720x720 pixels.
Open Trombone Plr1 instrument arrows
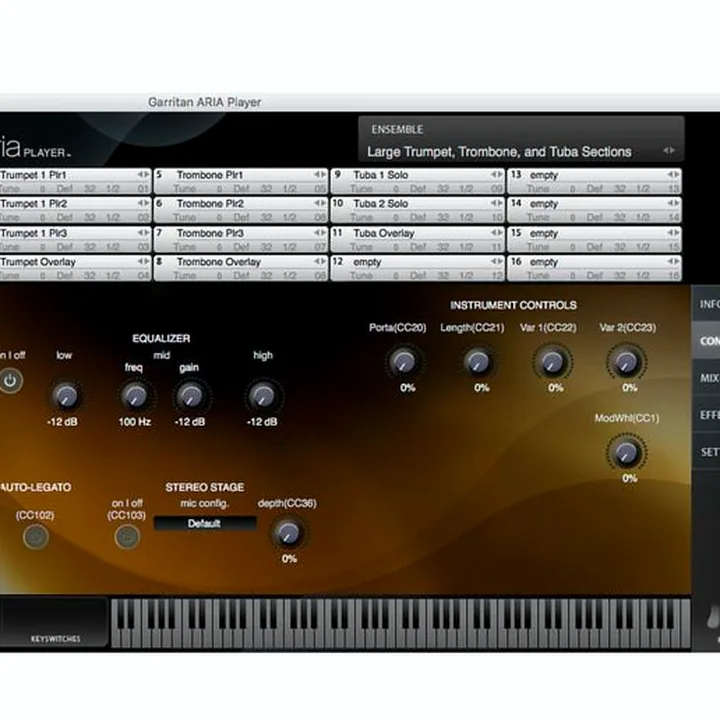(x=320, y=174)
